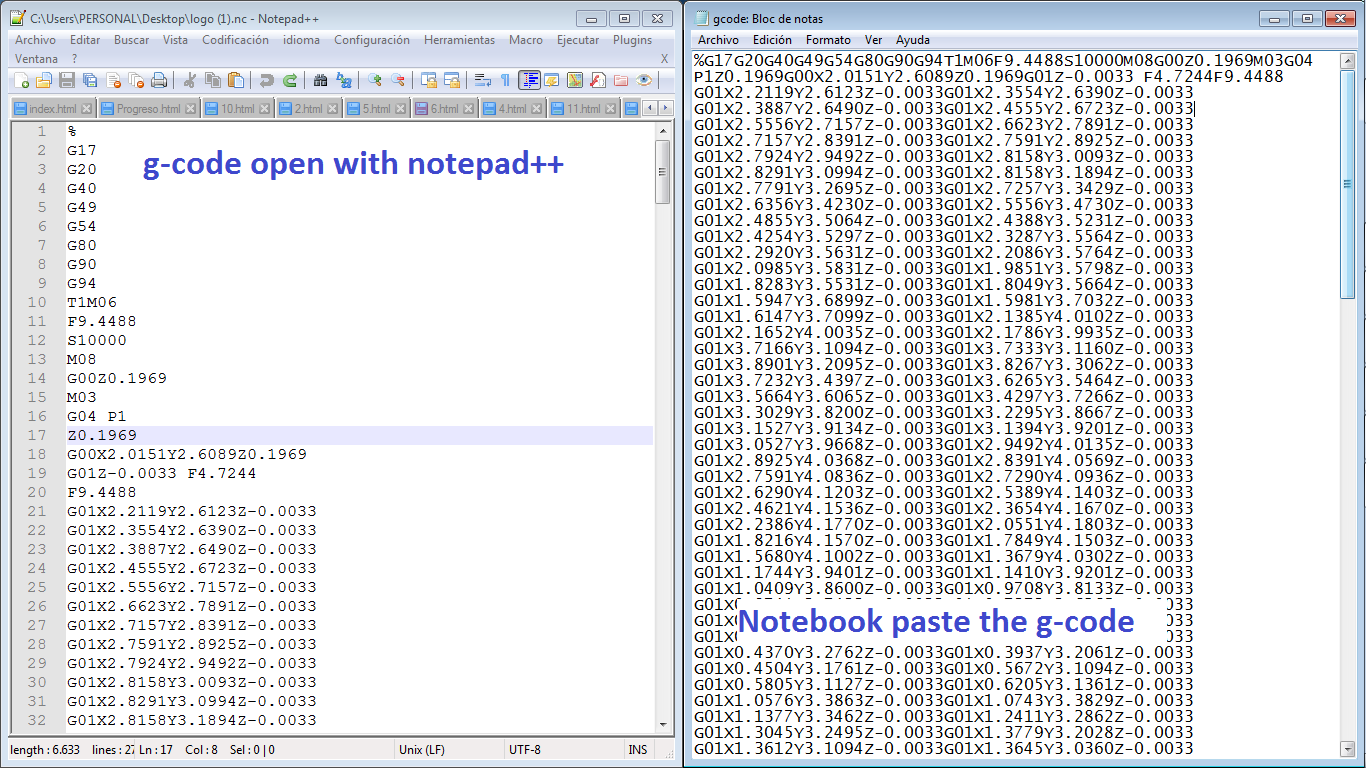This screenshot has width=1366, height=768.
Task: Zoom out on the editor text
Action: coord(398,80)
